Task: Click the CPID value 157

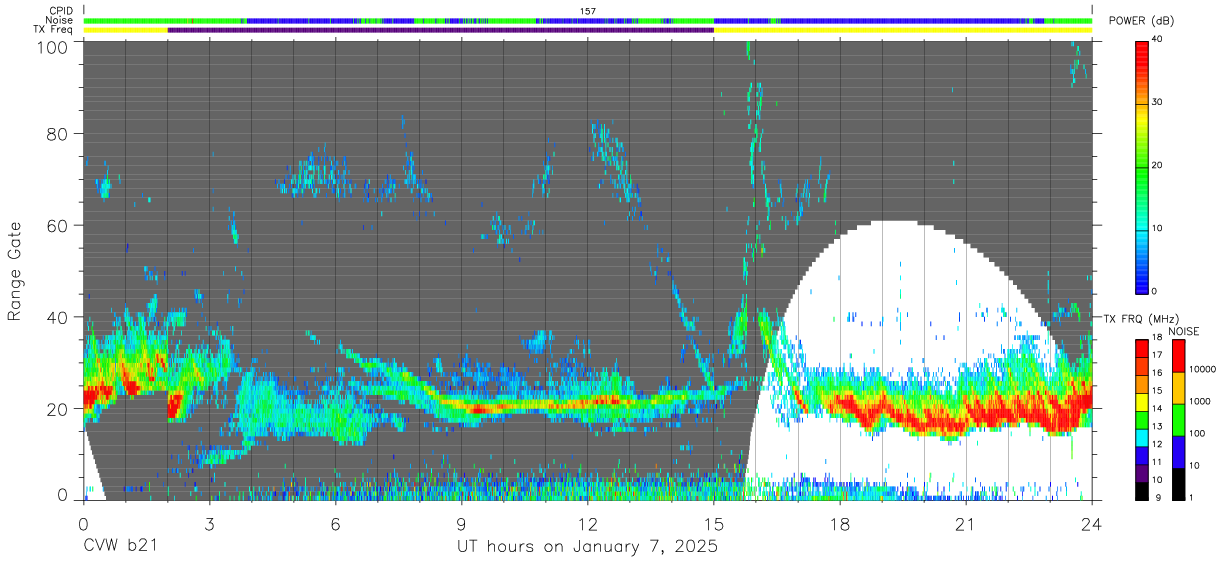Action: click(x=588, y=10)
